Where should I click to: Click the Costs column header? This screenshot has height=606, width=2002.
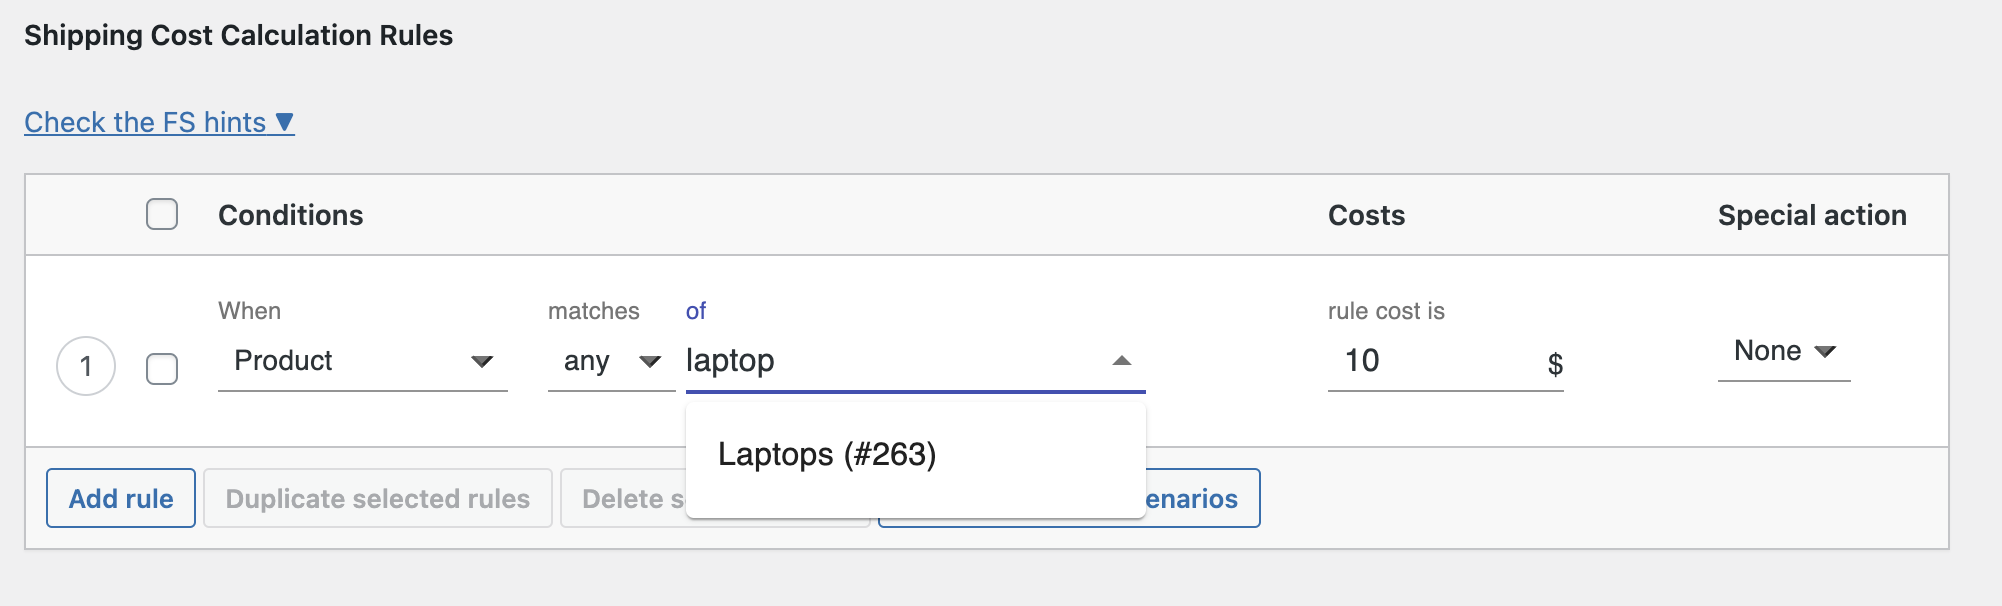point(1366,215)
